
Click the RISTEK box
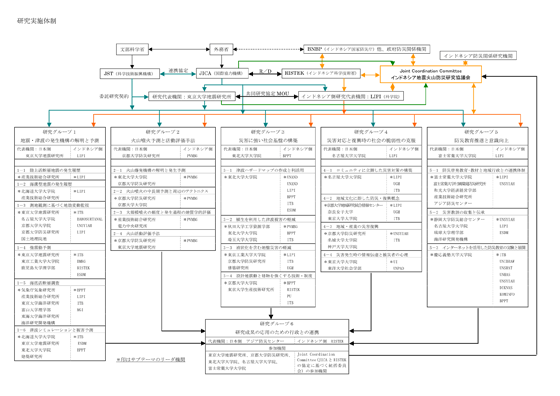[x=321, y=74]
